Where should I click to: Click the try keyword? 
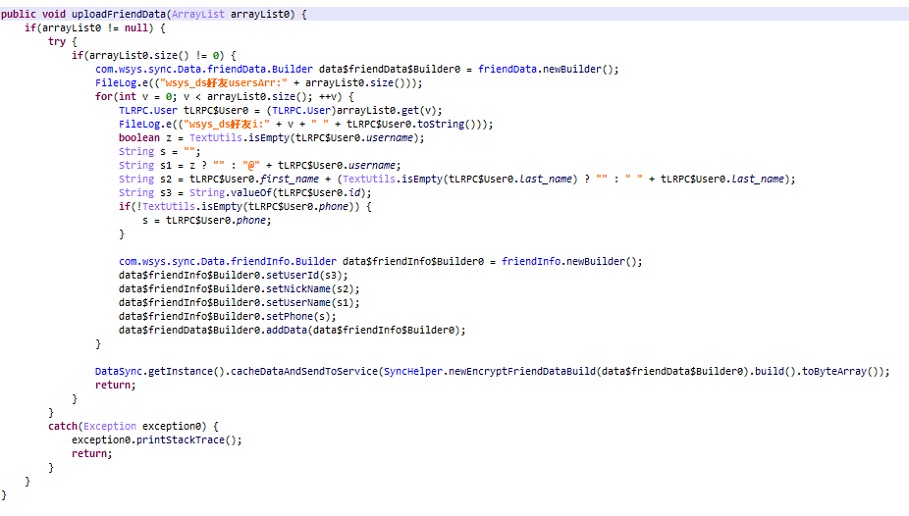57,41
